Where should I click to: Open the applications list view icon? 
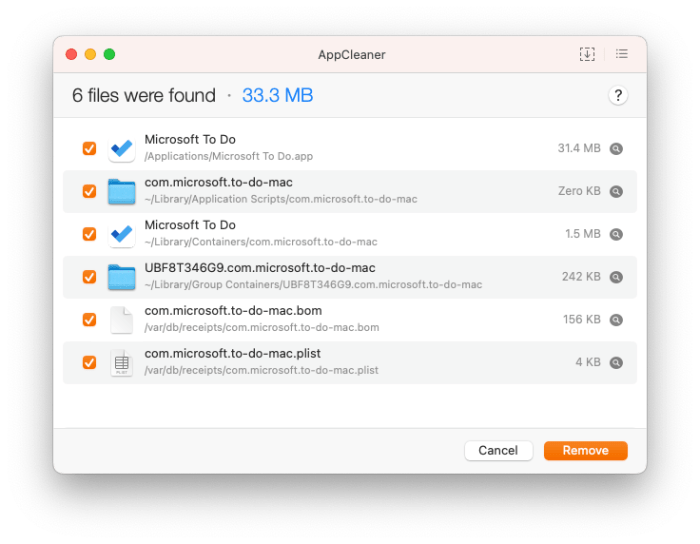[622, 54]
